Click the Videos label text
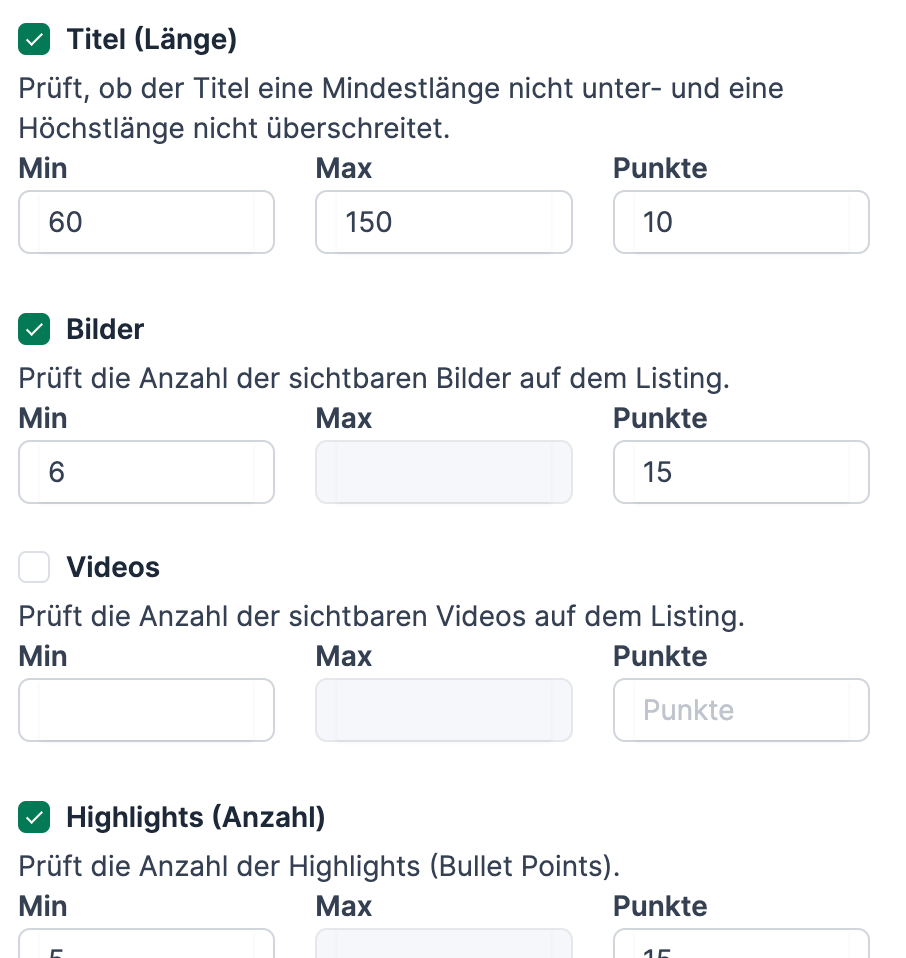 pyautogui.click(x=113, y=567)
